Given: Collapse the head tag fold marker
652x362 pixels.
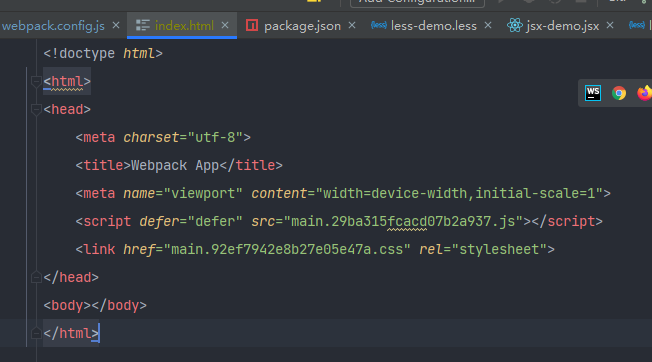Looking at the screenshot, I should pos(36,109).
